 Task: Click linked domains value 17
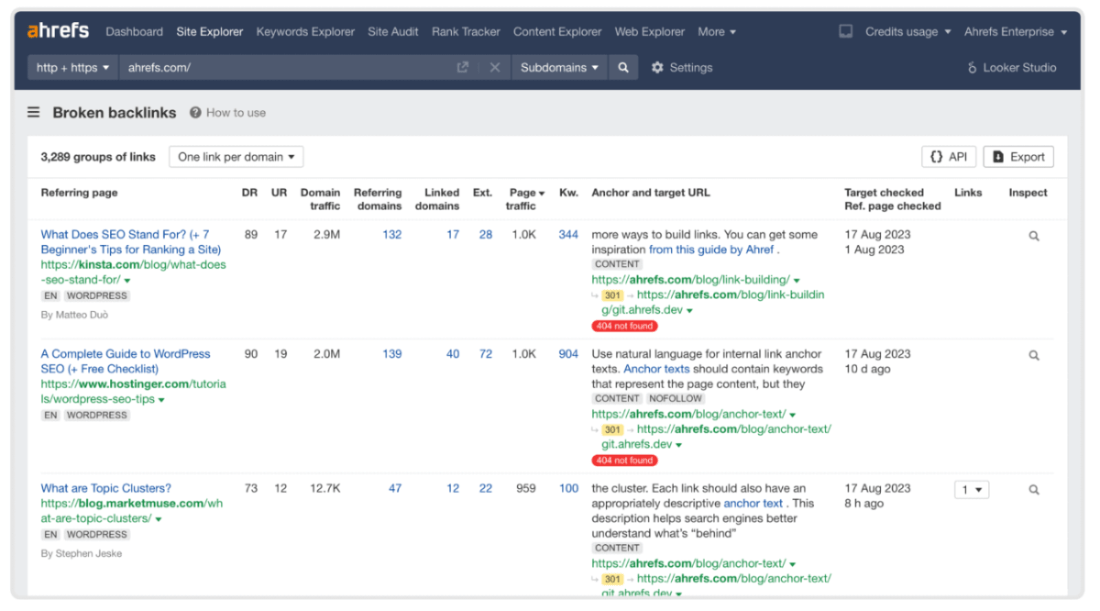pos(452,234)
